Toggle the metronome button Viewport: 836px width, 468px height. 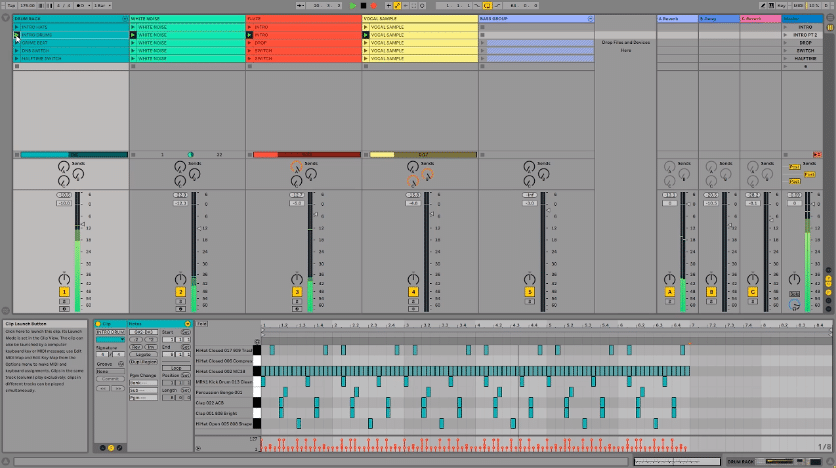click(81, 5)
